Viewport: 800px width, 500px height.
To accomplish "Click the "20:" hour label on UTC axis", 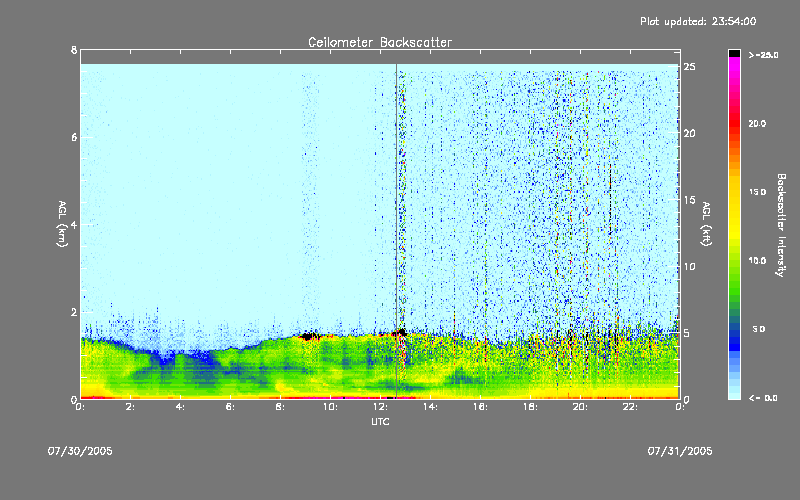I will (x=580, y=407).
